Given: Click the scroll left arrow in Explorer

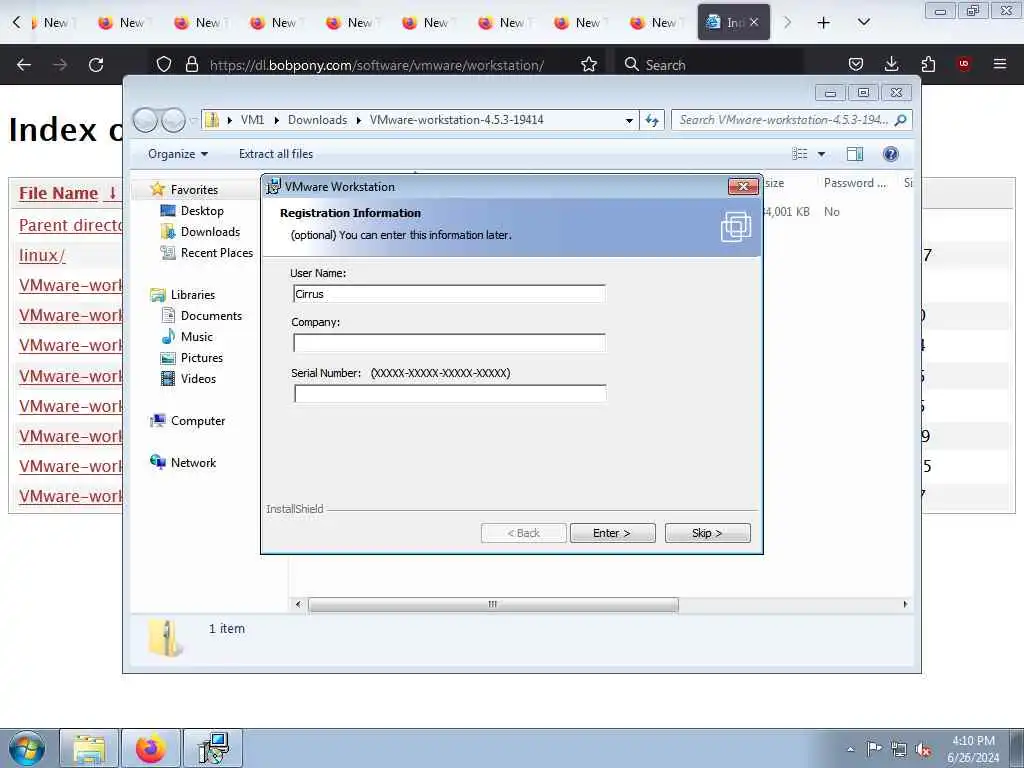Looking at the screenshot, I should [298, 604].
